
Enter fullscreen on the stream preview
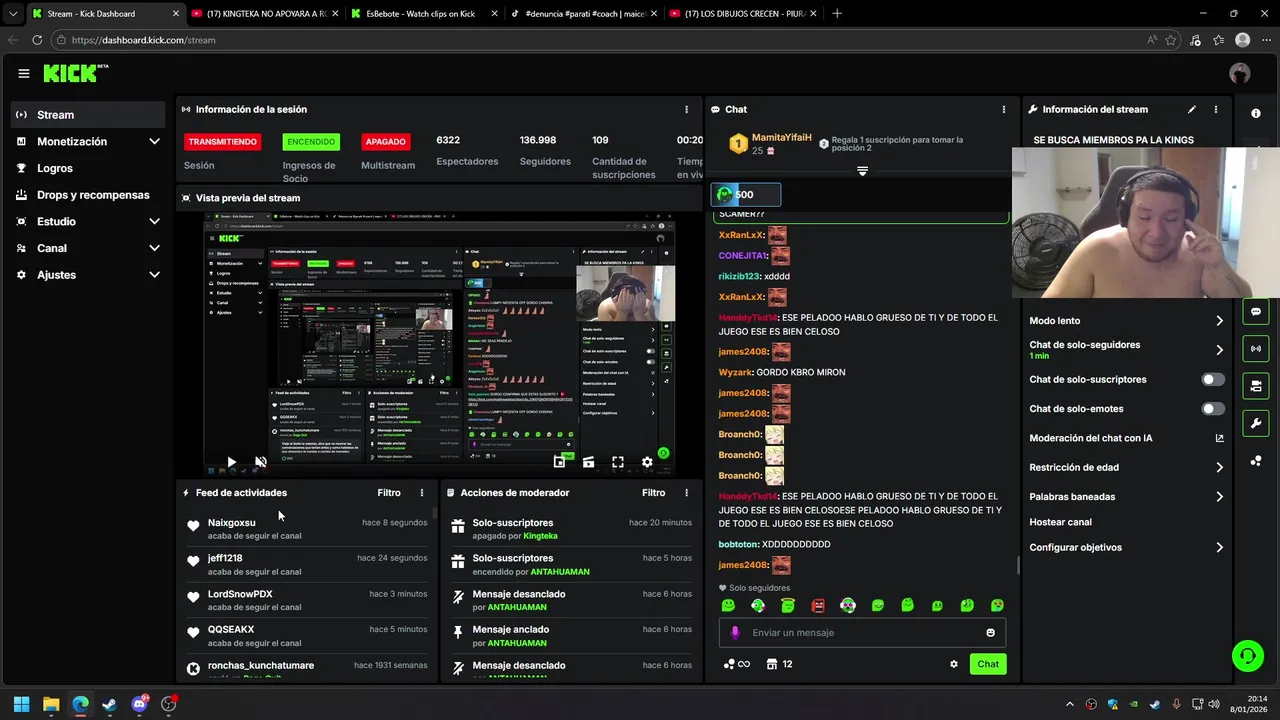(x=618, y=462)
